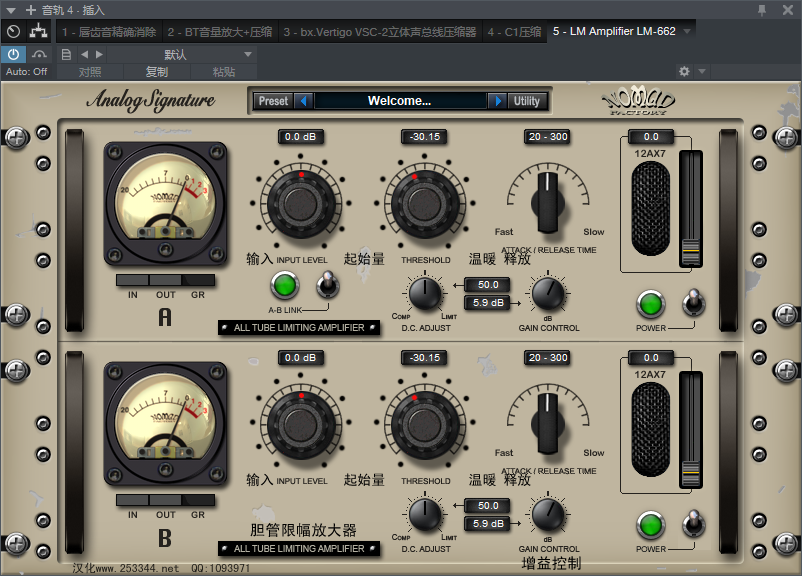Expand the arrow next to gear icon
Image resolution: width=802 pixels, height=576 pixels.
click(x=702, y=71)
